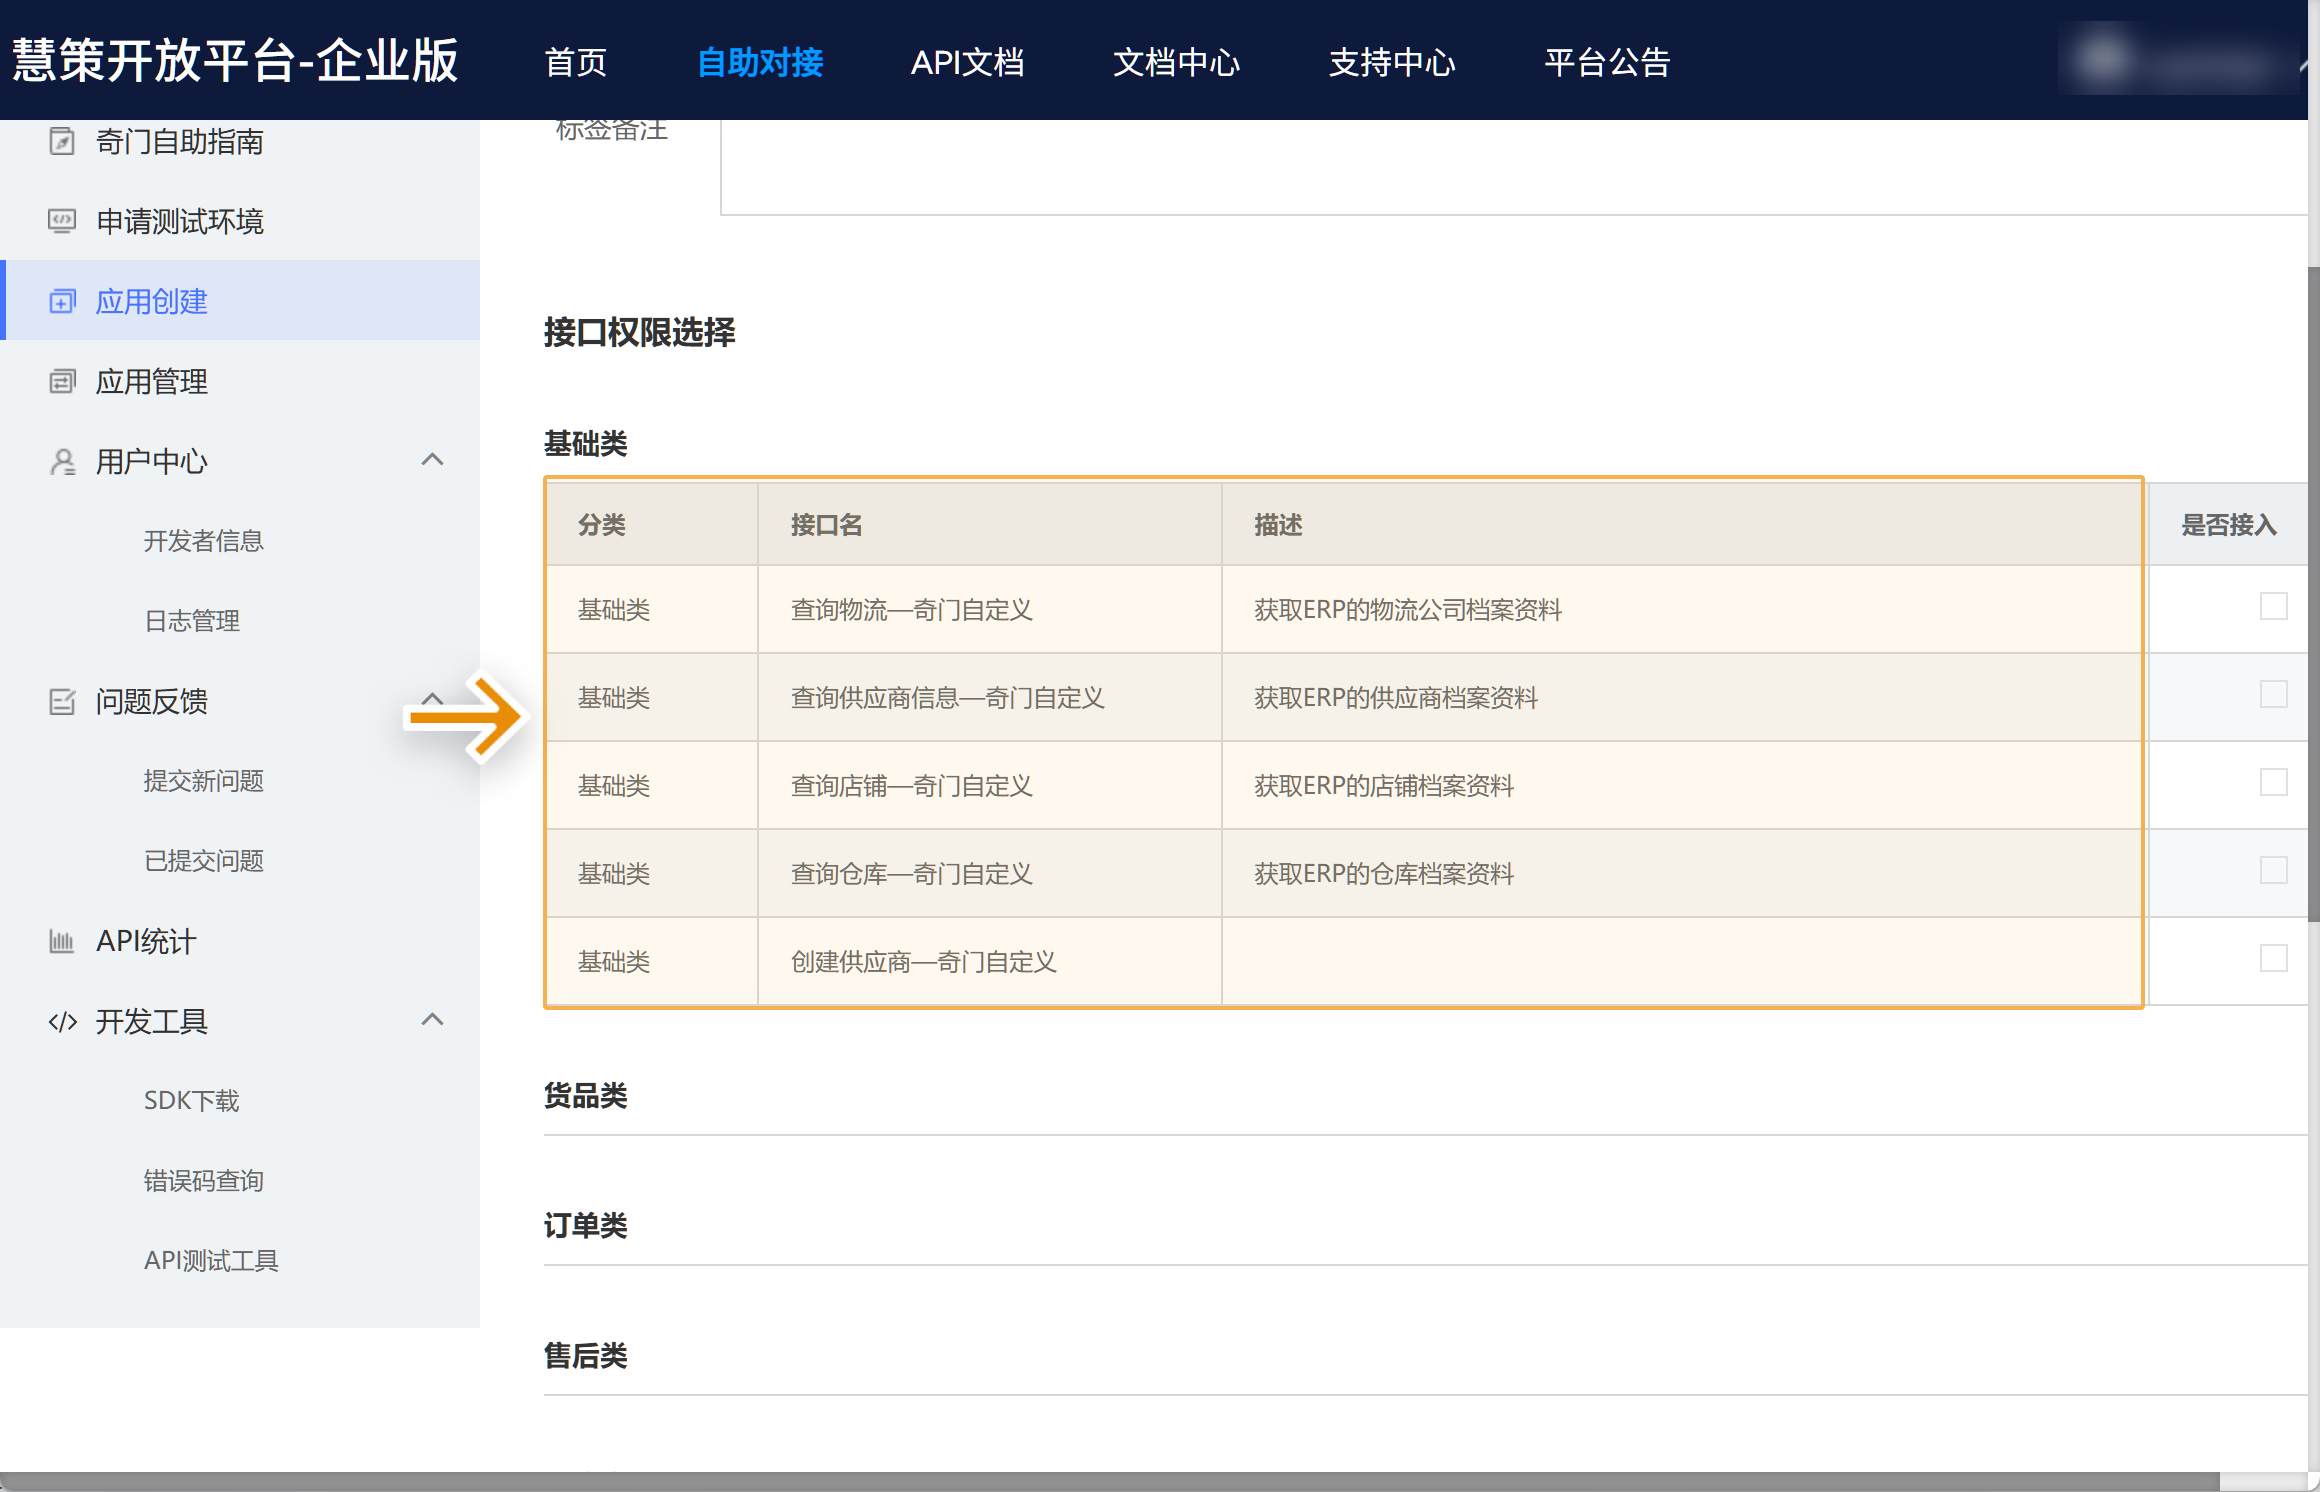2320x1492 pixels.
Task: Open 支持中心 in the top menu
Action: (1392, 62)
